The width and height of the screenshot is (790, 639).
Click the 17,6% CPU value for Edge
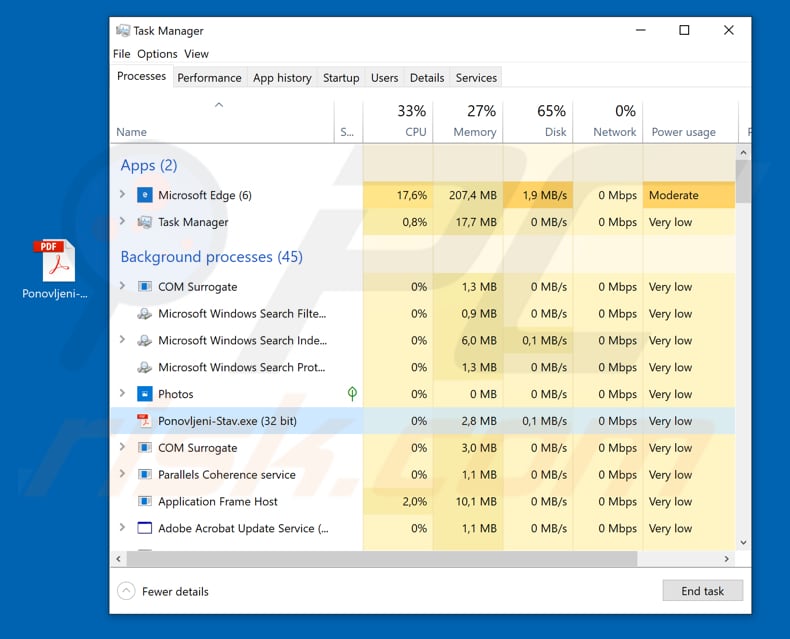tap(412, 195)
